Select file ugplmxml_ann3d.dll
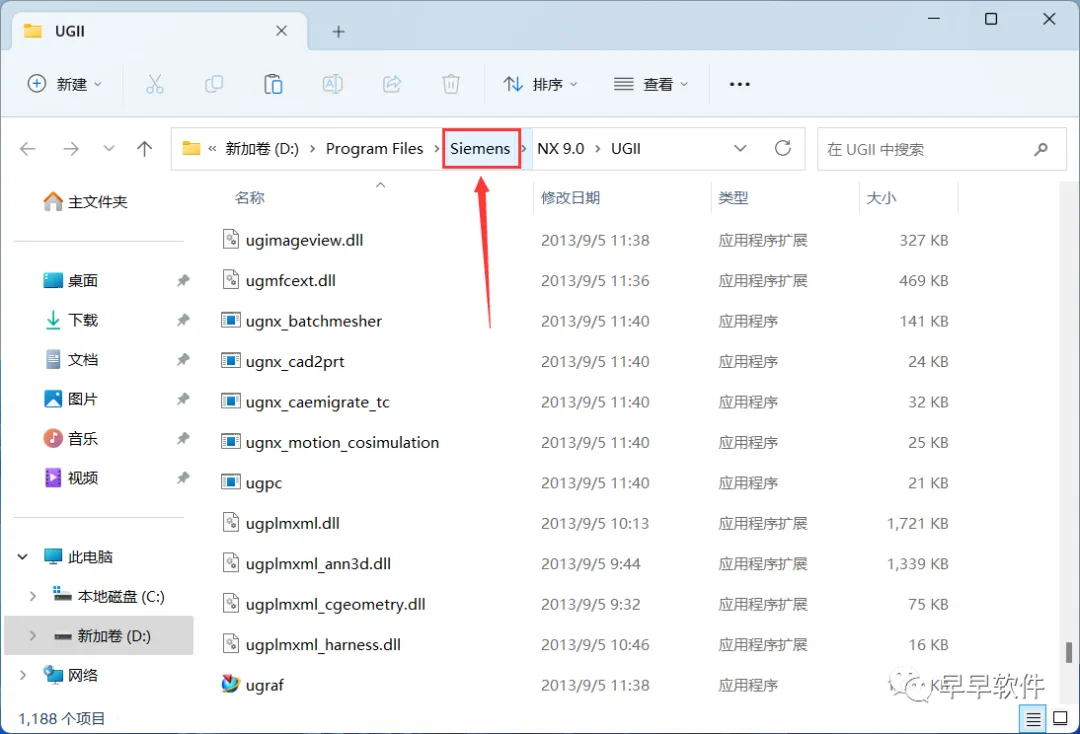1080x734 pixels. [318, 563]
